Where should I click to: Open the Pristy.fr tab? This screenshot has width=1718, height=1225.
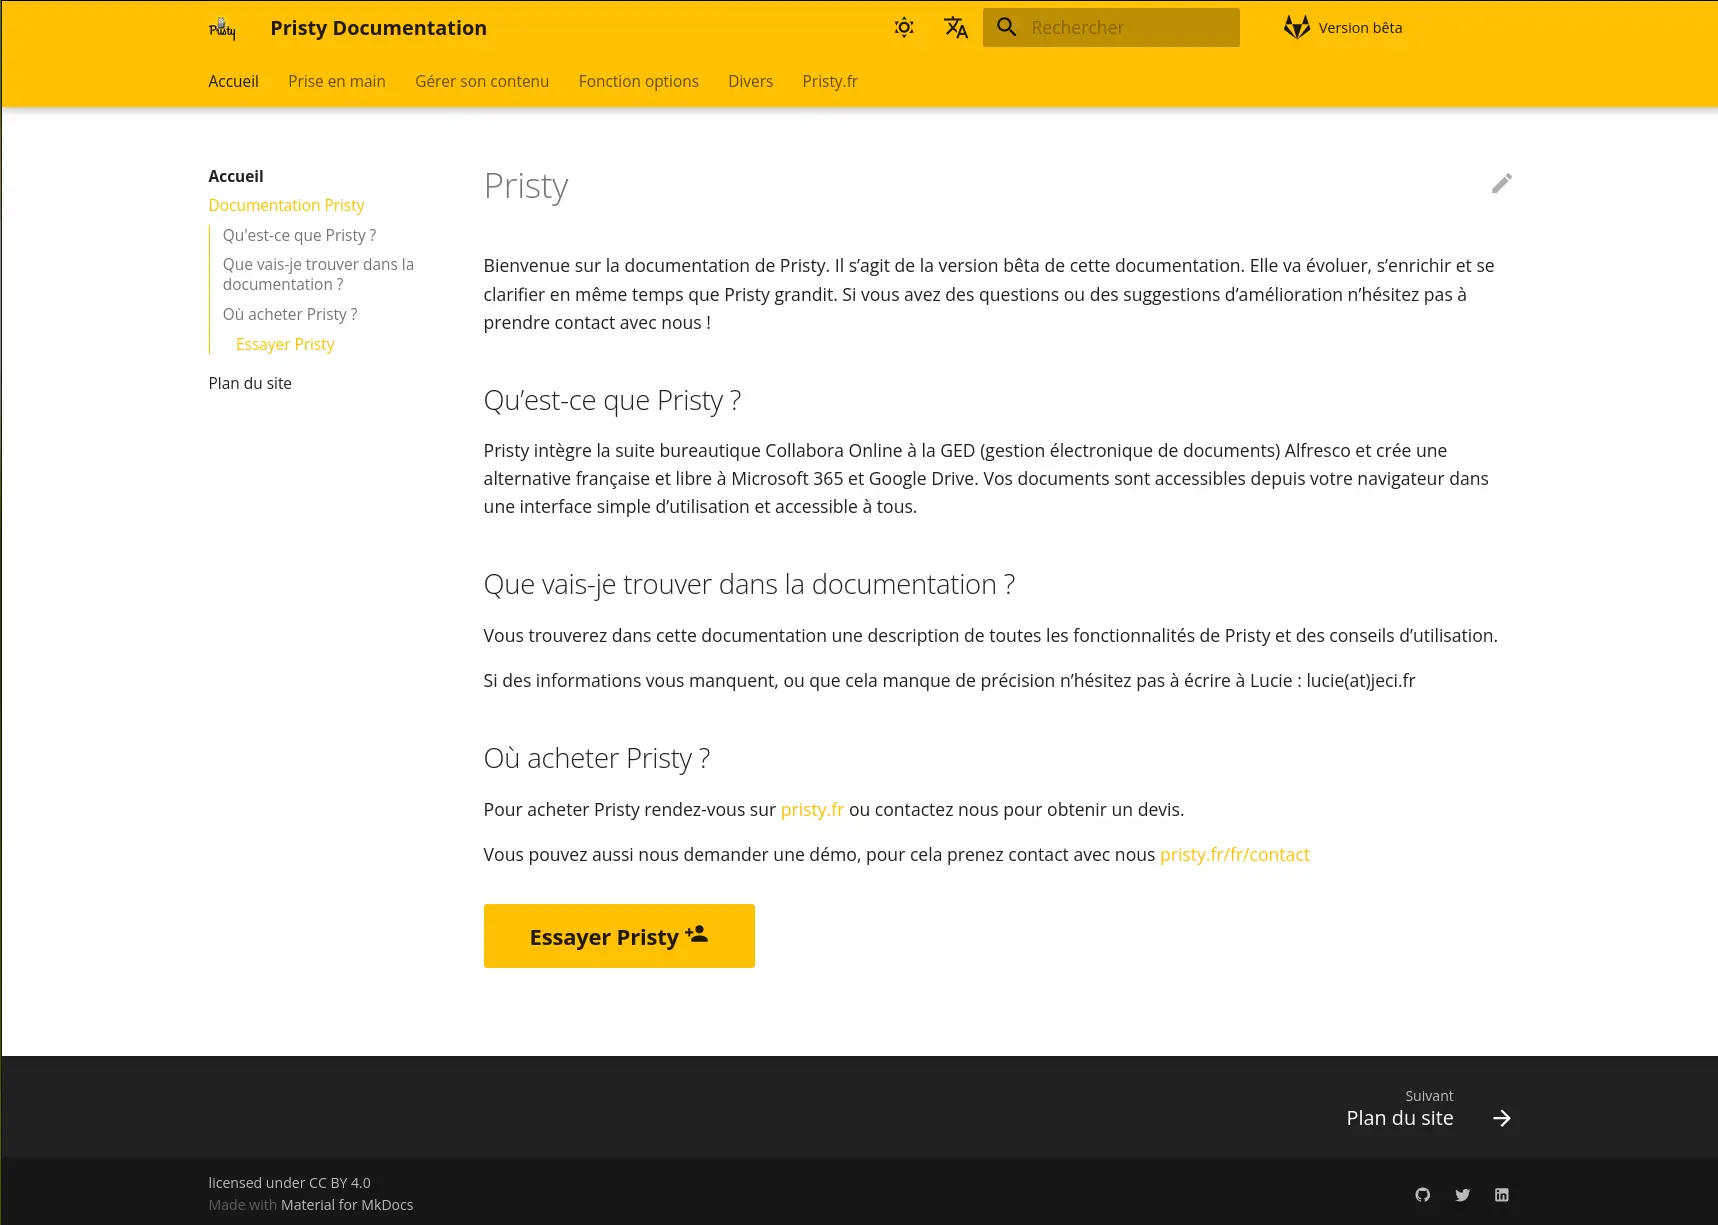tap(830, 81)
